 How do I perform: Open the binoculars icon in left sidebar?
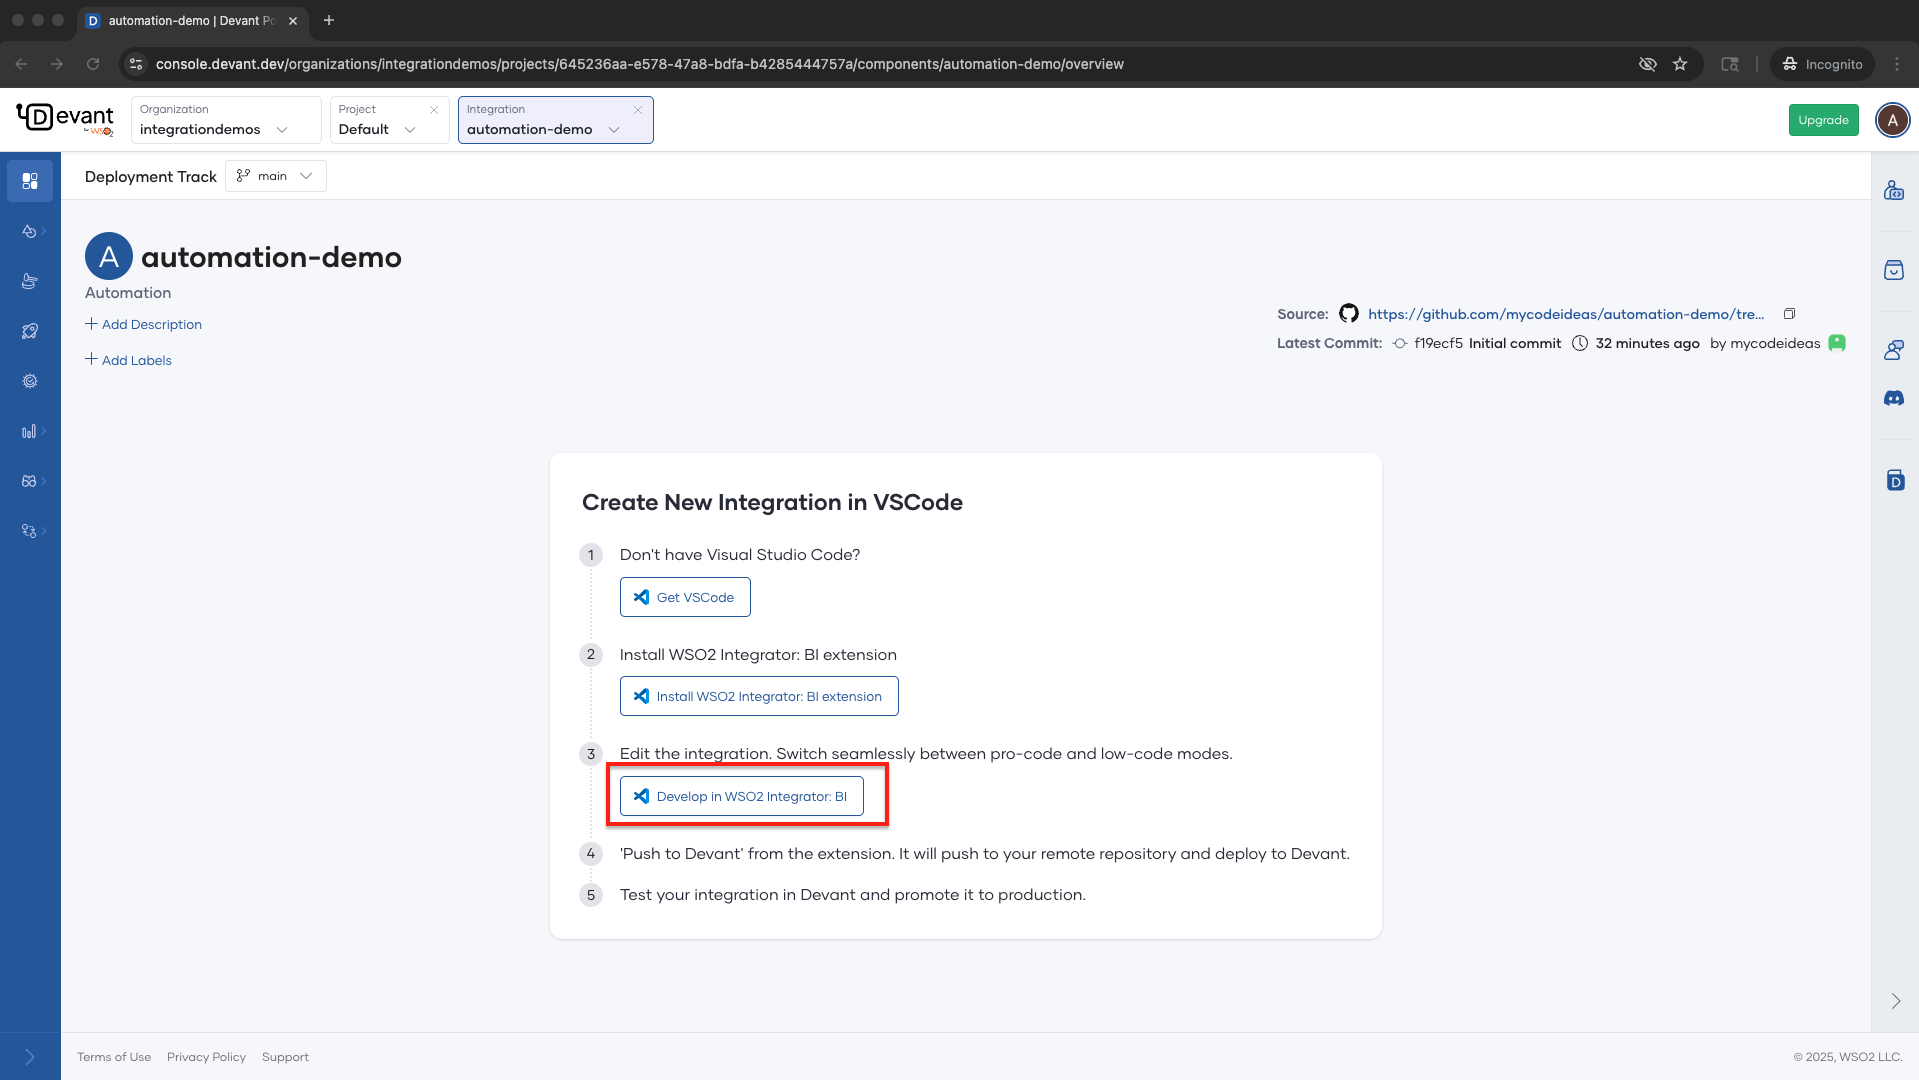30,481
